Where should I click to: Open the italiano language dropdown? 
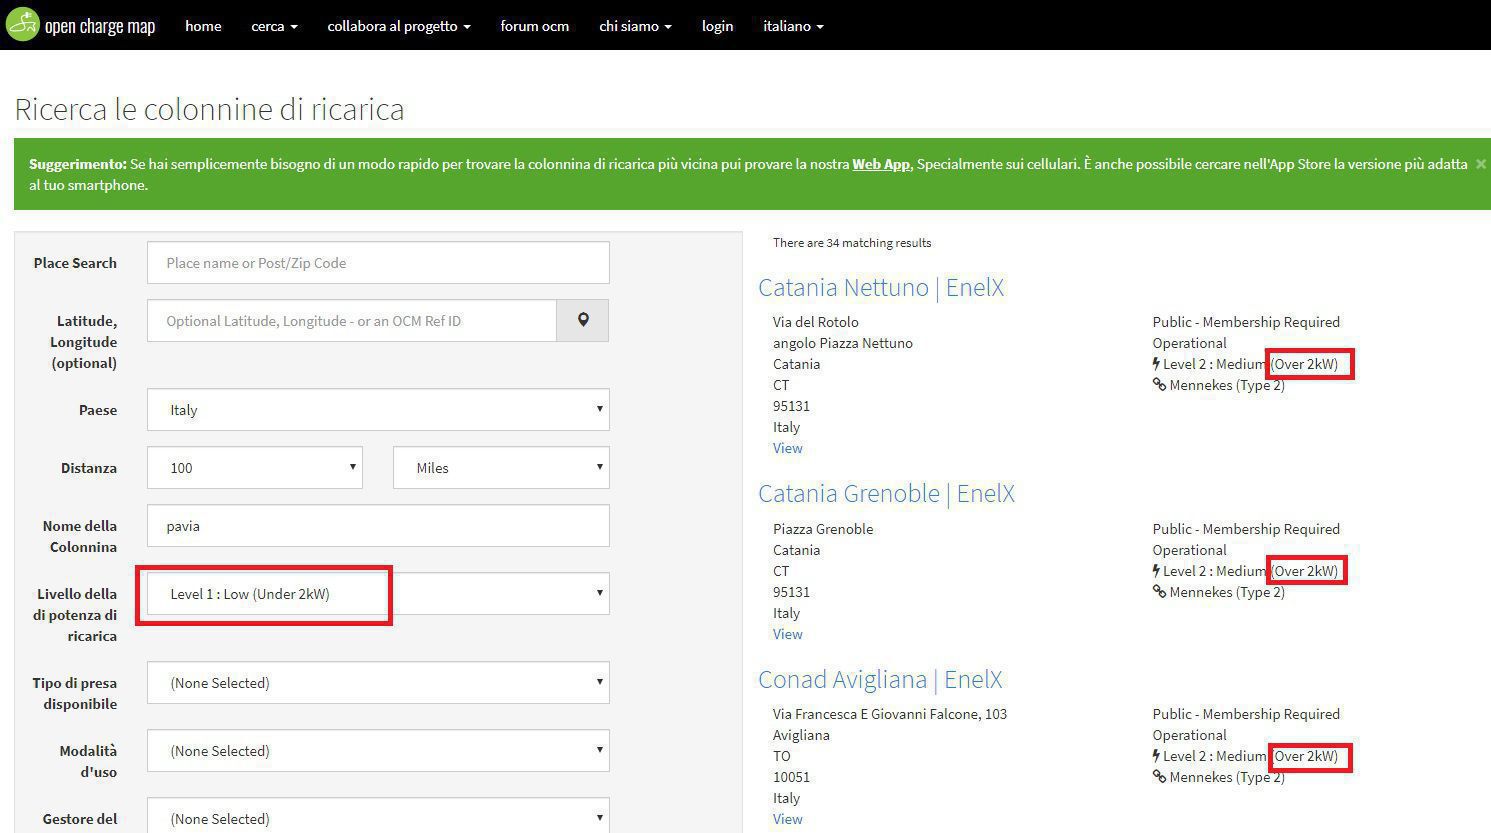(x=793, y=26)
